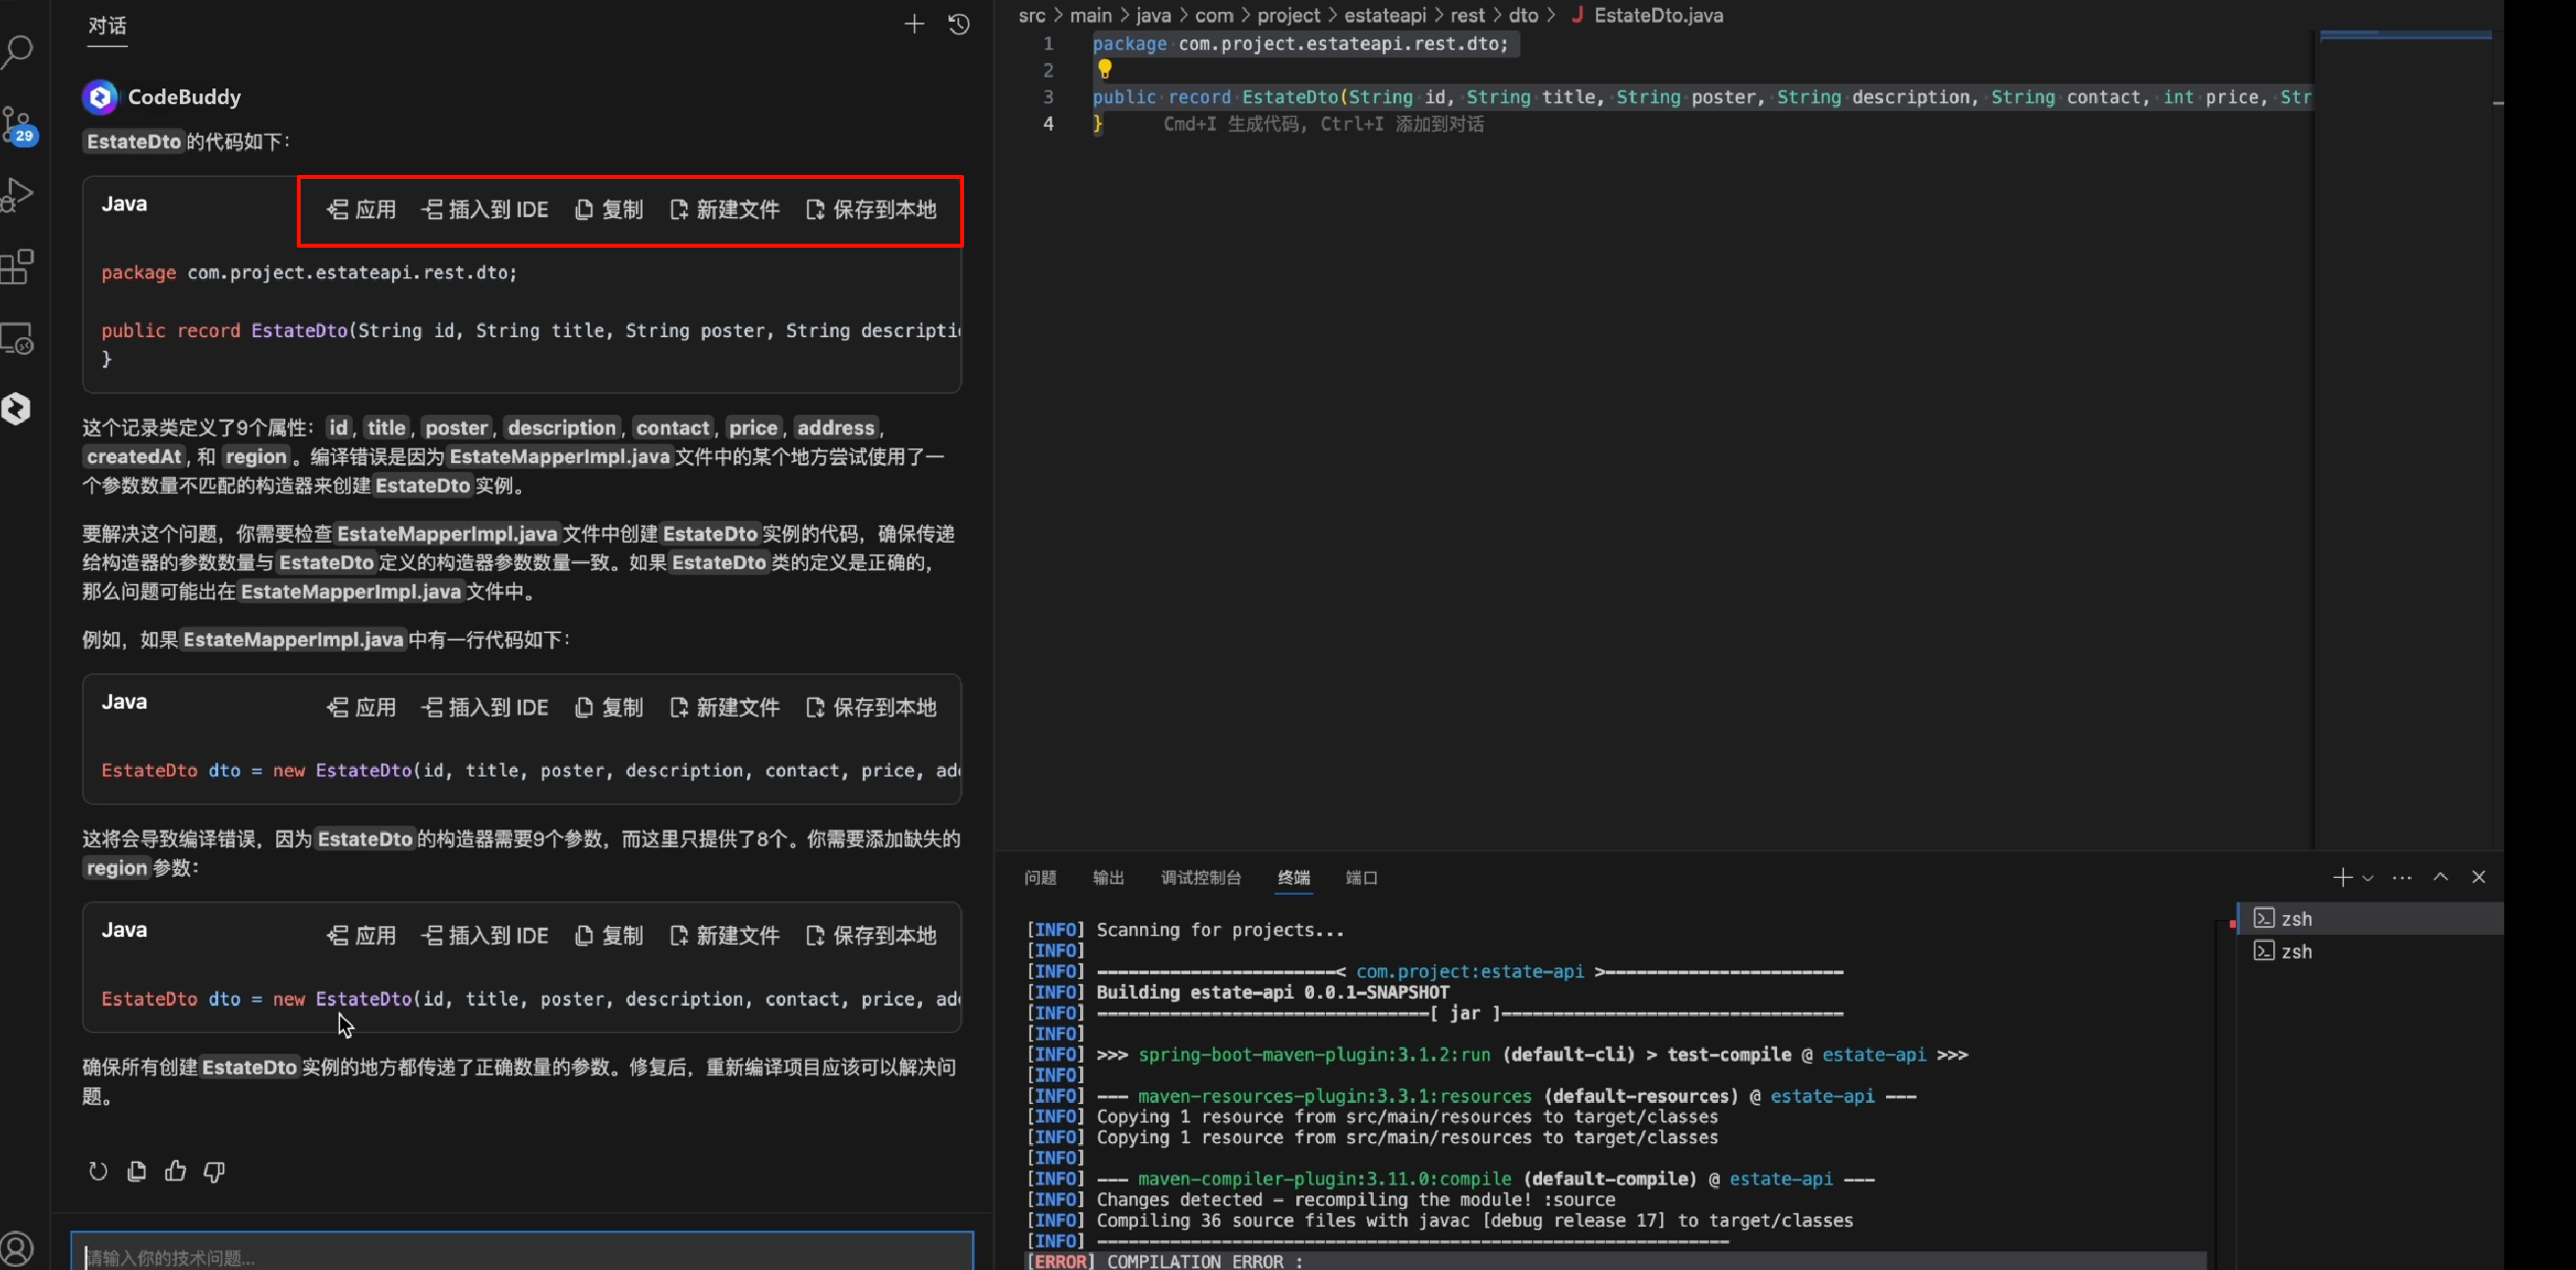
Task: Click 新建文件 on the first code block
Action: click(x=725, y=210)
